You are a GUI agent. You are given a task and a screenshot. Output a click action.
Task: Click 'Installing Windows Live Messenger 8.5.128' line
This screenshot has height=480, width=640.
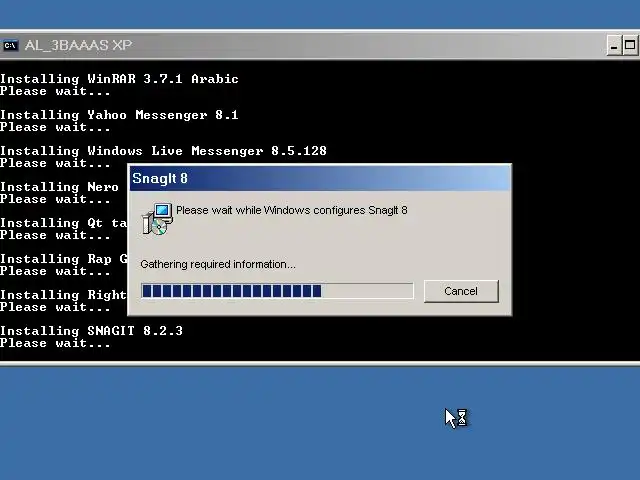pos(163,151)
